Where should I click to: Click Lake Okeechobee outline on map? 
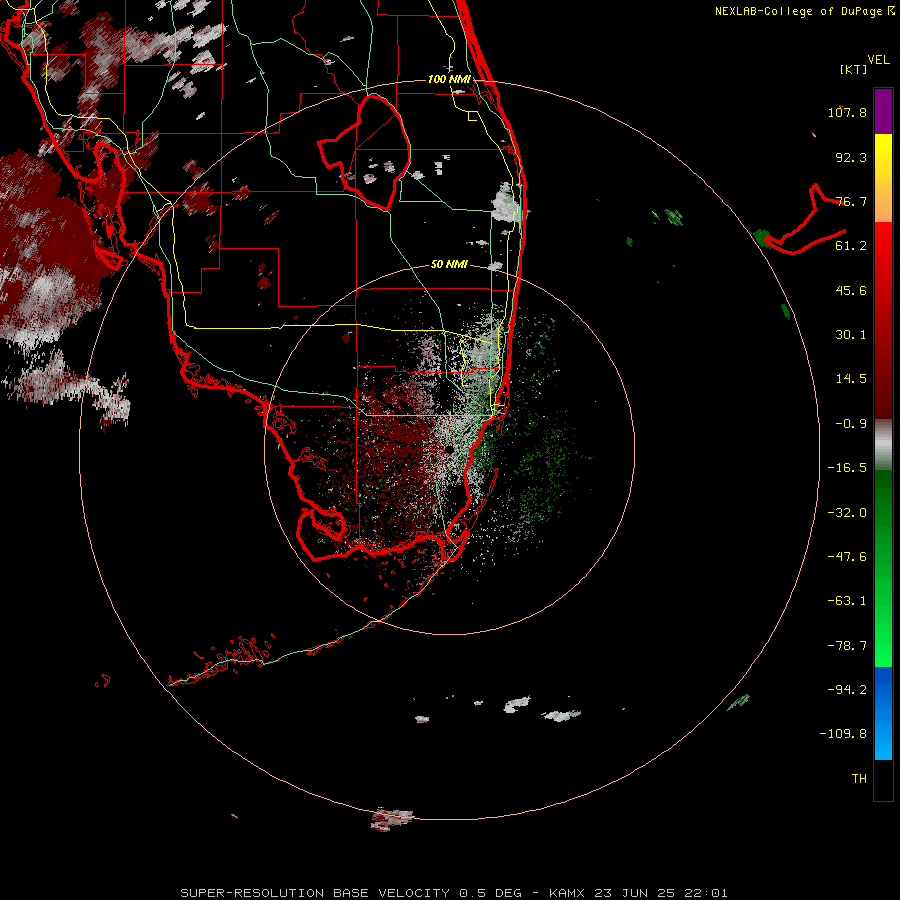(365, 153)
